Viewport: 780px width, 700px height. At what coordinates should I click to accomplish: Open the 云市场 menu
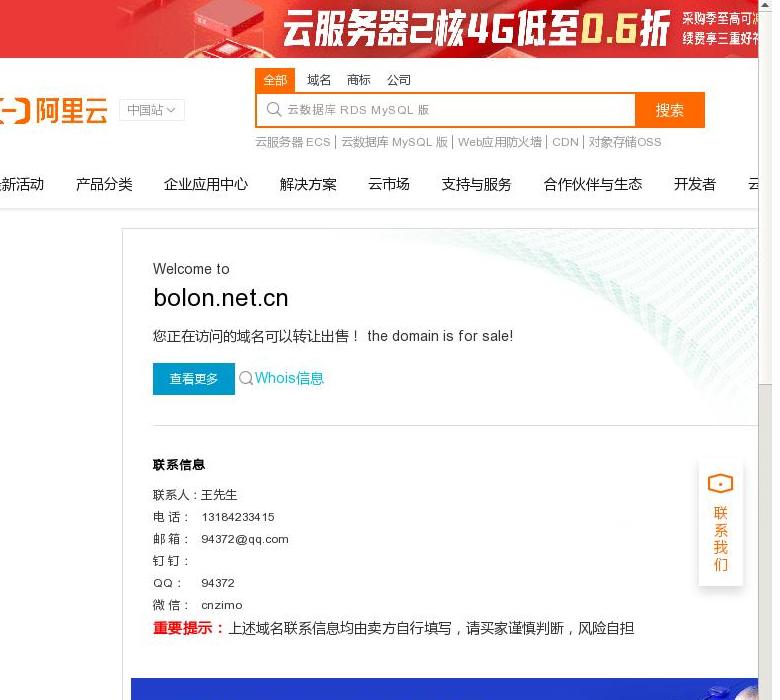389,185
